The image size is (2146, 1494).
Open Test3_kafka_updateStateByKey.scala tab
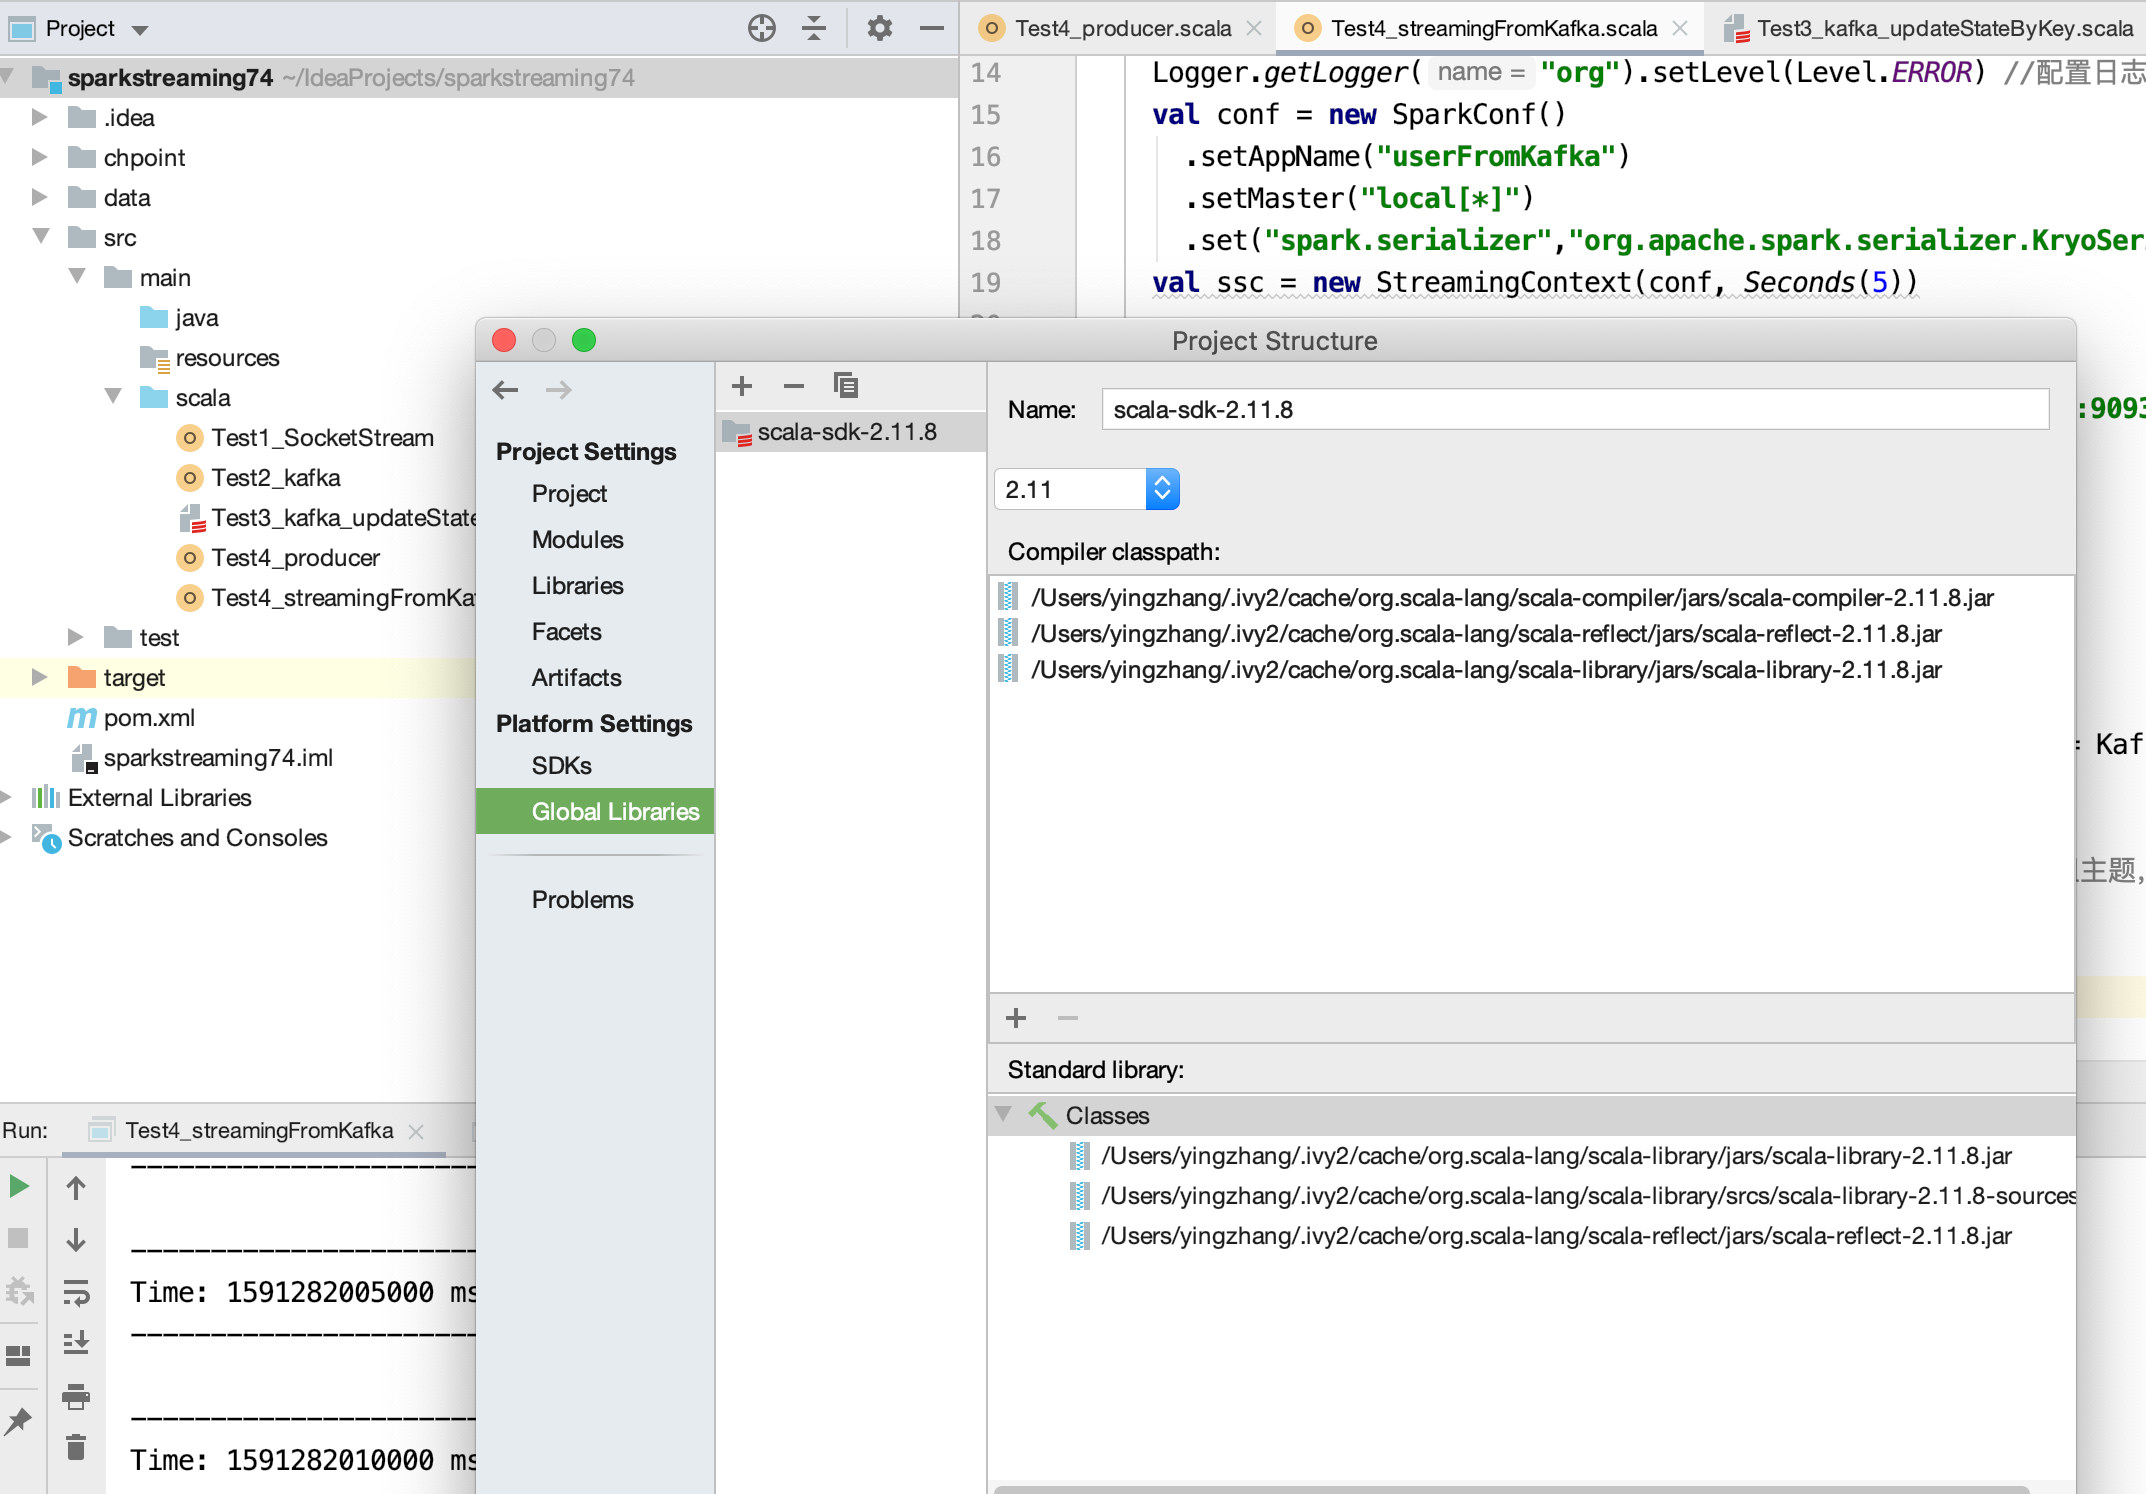[1943, 28]
